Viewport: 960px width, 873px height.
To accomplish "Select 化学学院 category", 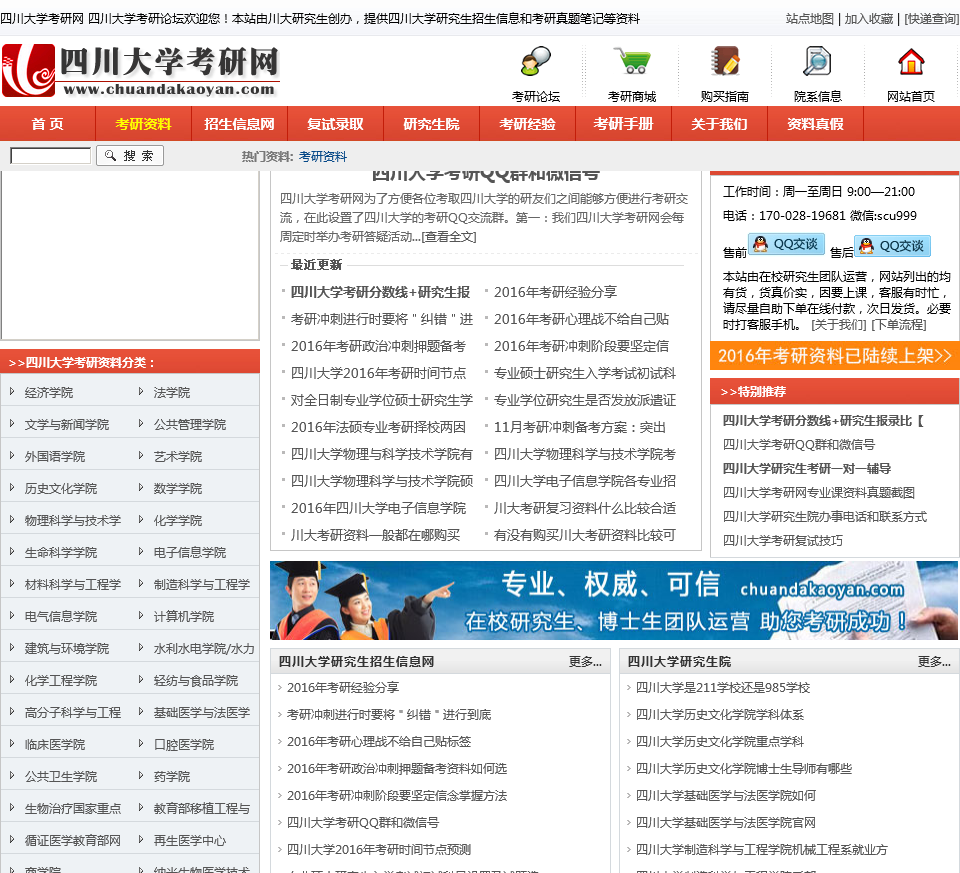I will coord(178,520).
